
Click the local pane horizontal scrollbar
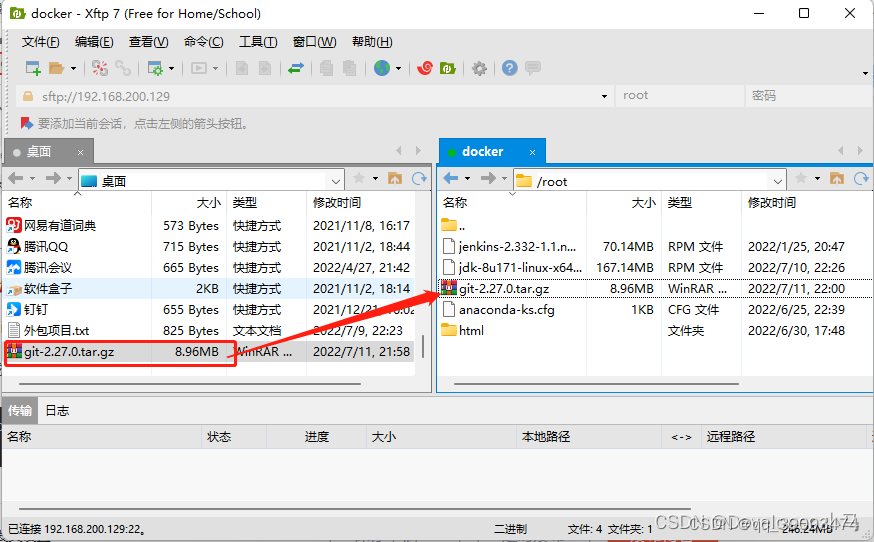tap(190, 384)
